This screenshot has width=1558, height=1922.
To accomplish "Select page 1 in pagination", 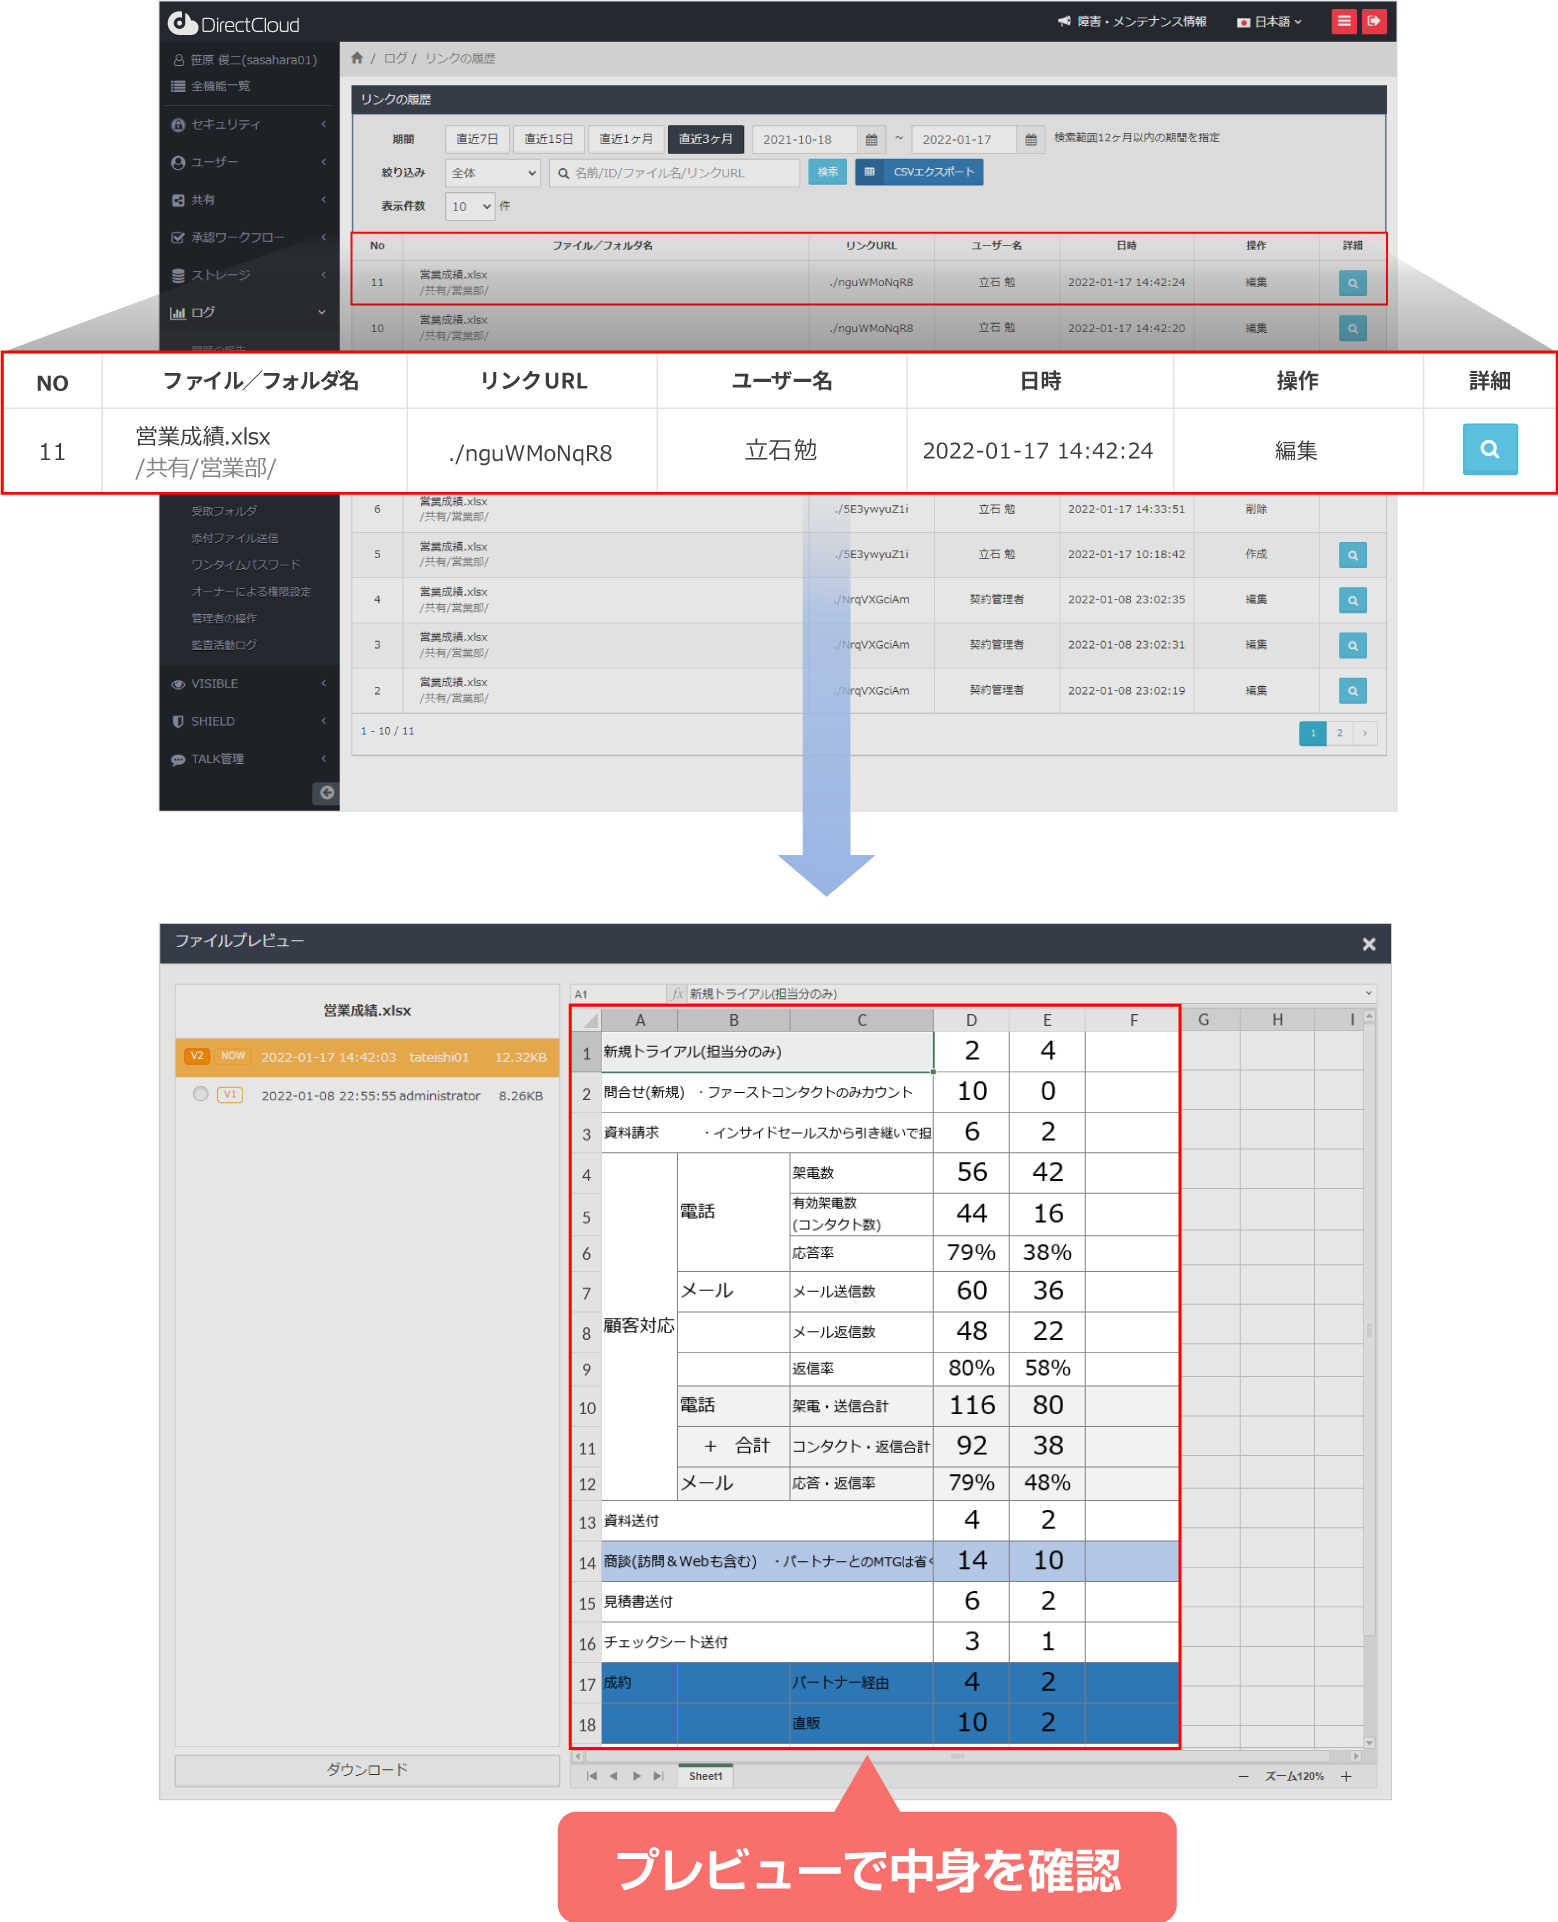I will (1313, 733).
